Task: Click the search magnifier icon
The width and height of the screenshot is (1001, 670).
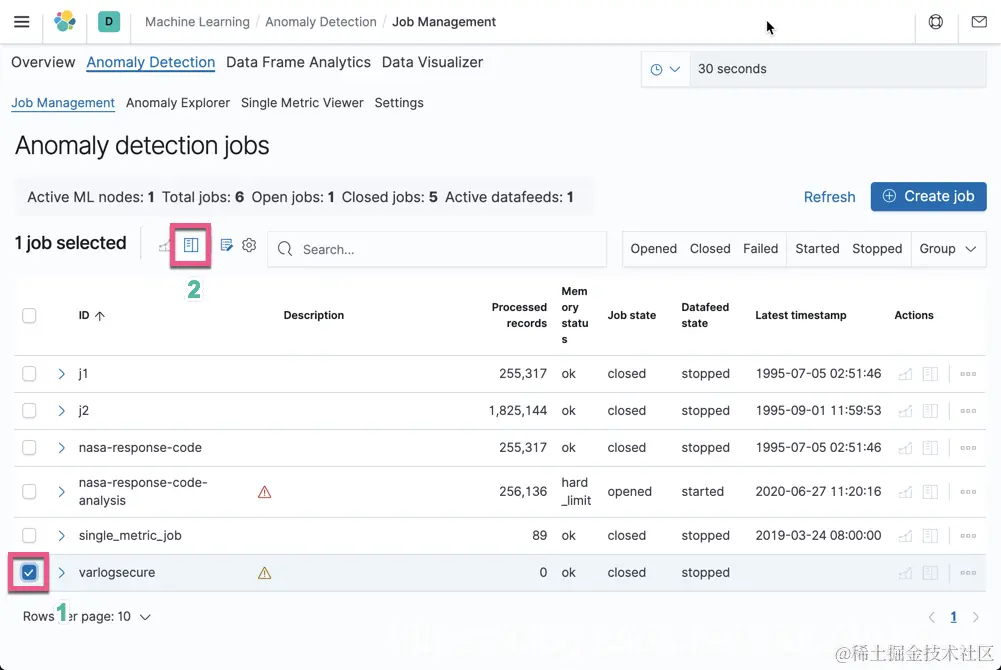Action: pyautogui.click(x=285, y=249)
